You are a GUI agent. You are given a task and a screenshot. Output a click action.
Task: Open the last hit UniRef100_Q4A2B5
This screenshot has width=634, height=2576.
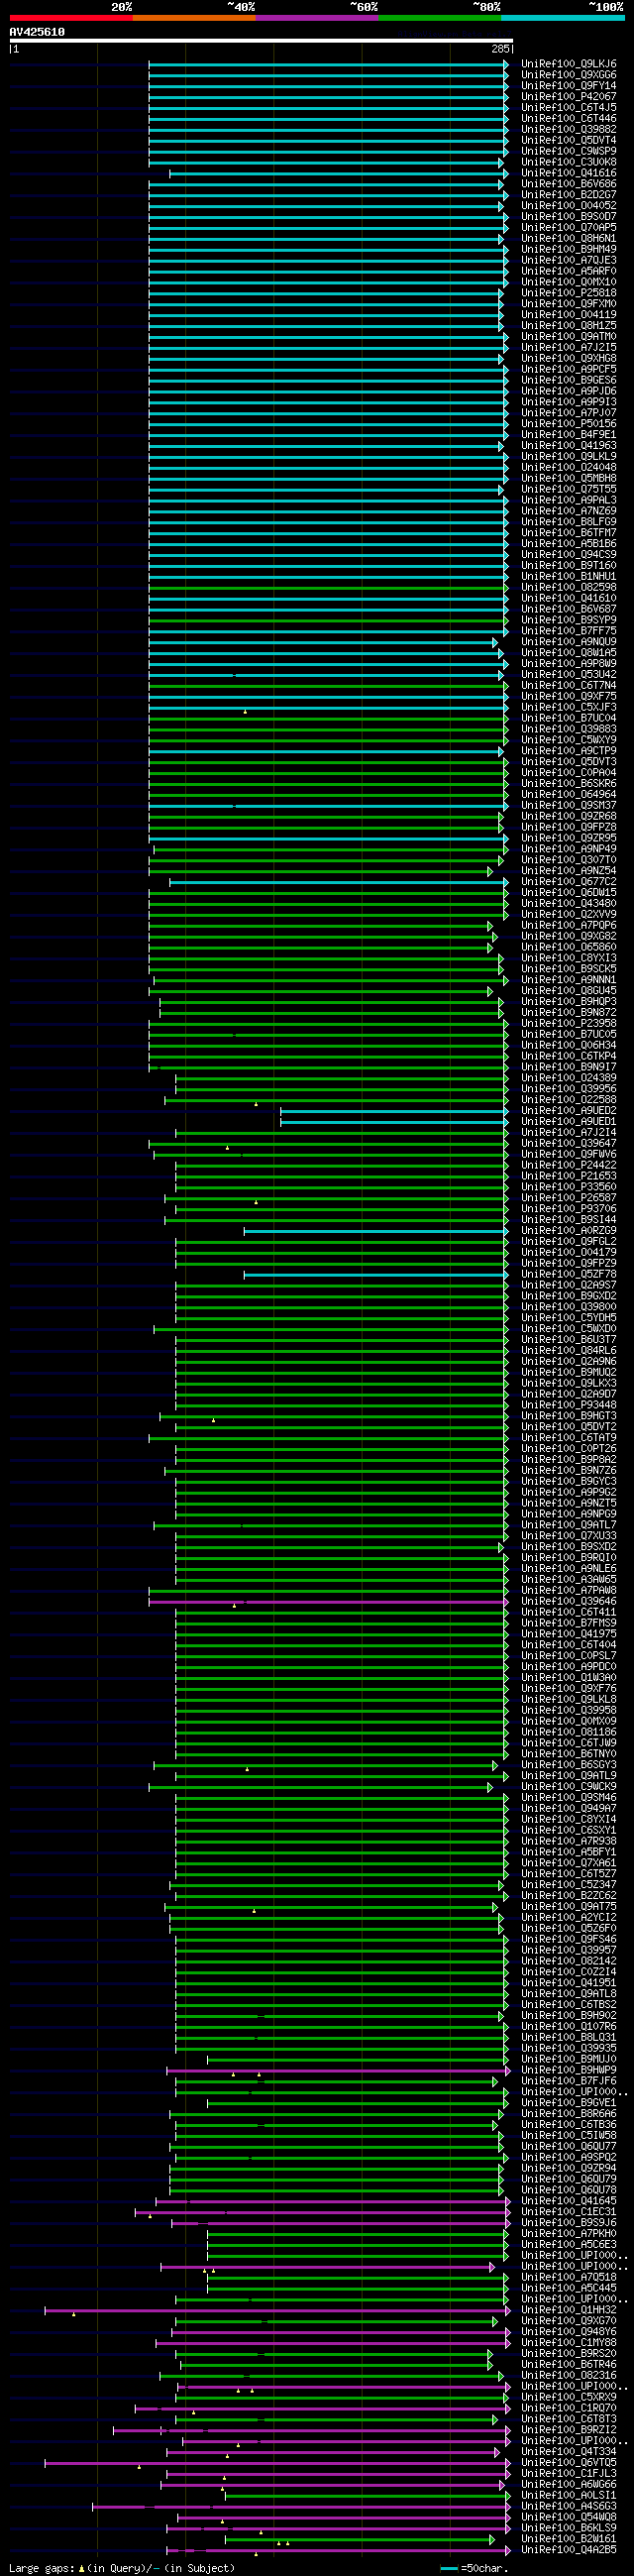pos(568,2551)
